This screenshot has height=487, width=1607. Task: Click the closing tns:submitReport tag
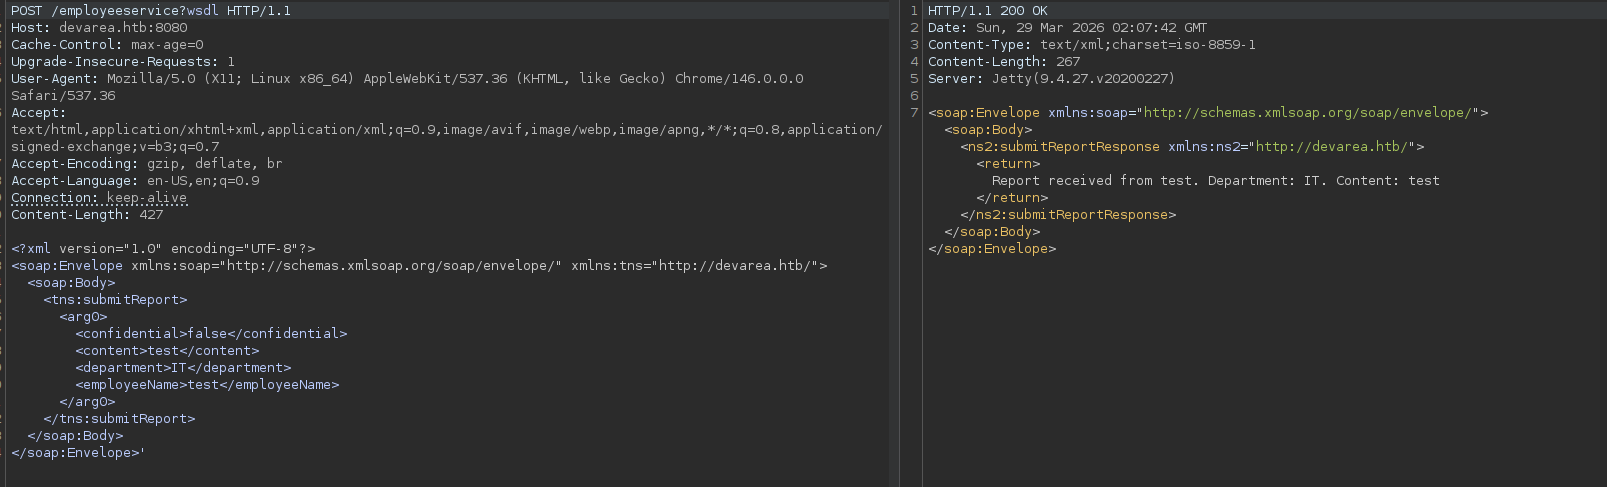pos(119,419)
